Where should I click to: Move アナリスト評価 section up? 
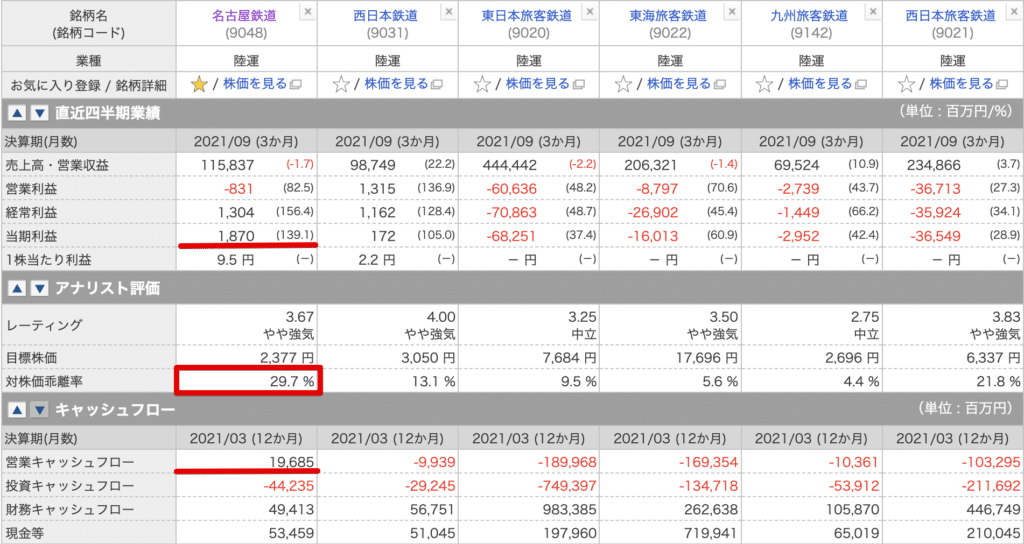point(18,288)
